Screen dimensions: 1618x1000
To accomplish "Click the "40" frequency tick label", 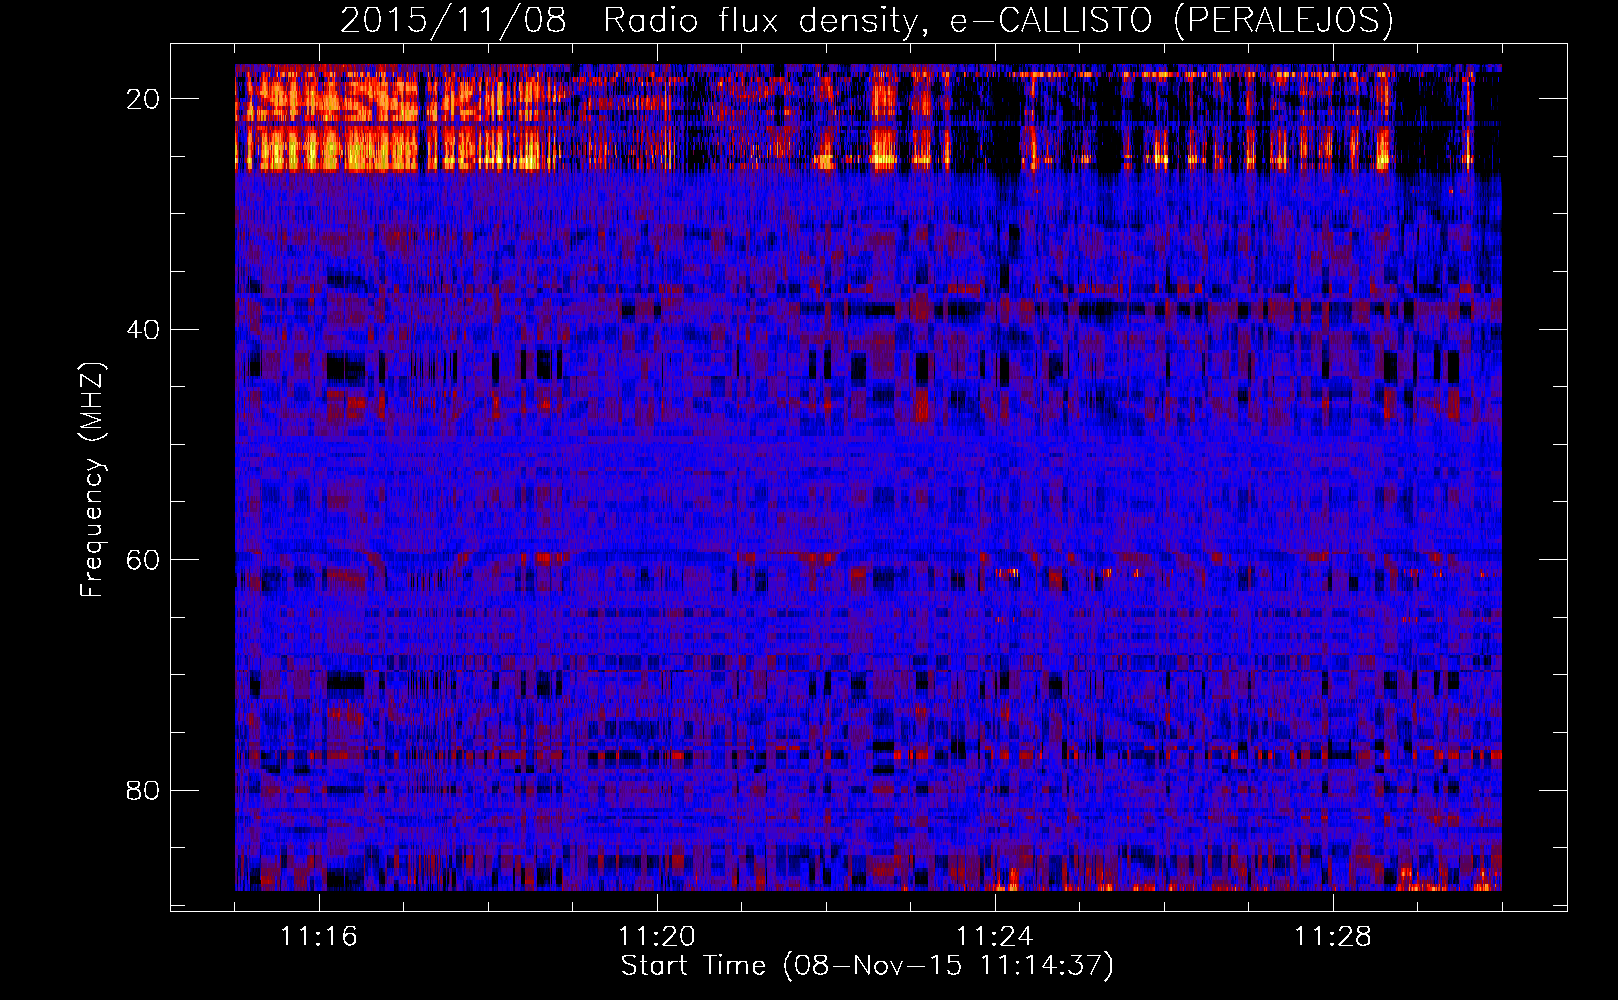I will (144, 329).
